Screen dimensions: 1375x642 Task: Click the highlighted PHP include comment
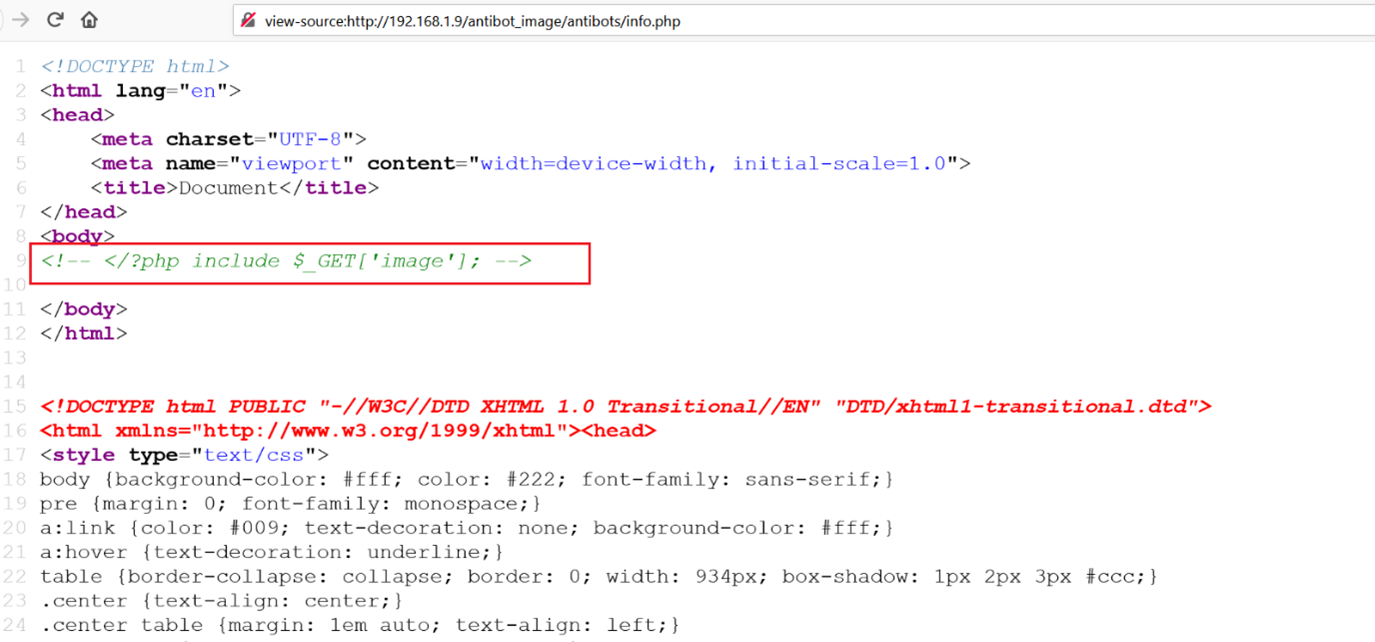(286, 261)
